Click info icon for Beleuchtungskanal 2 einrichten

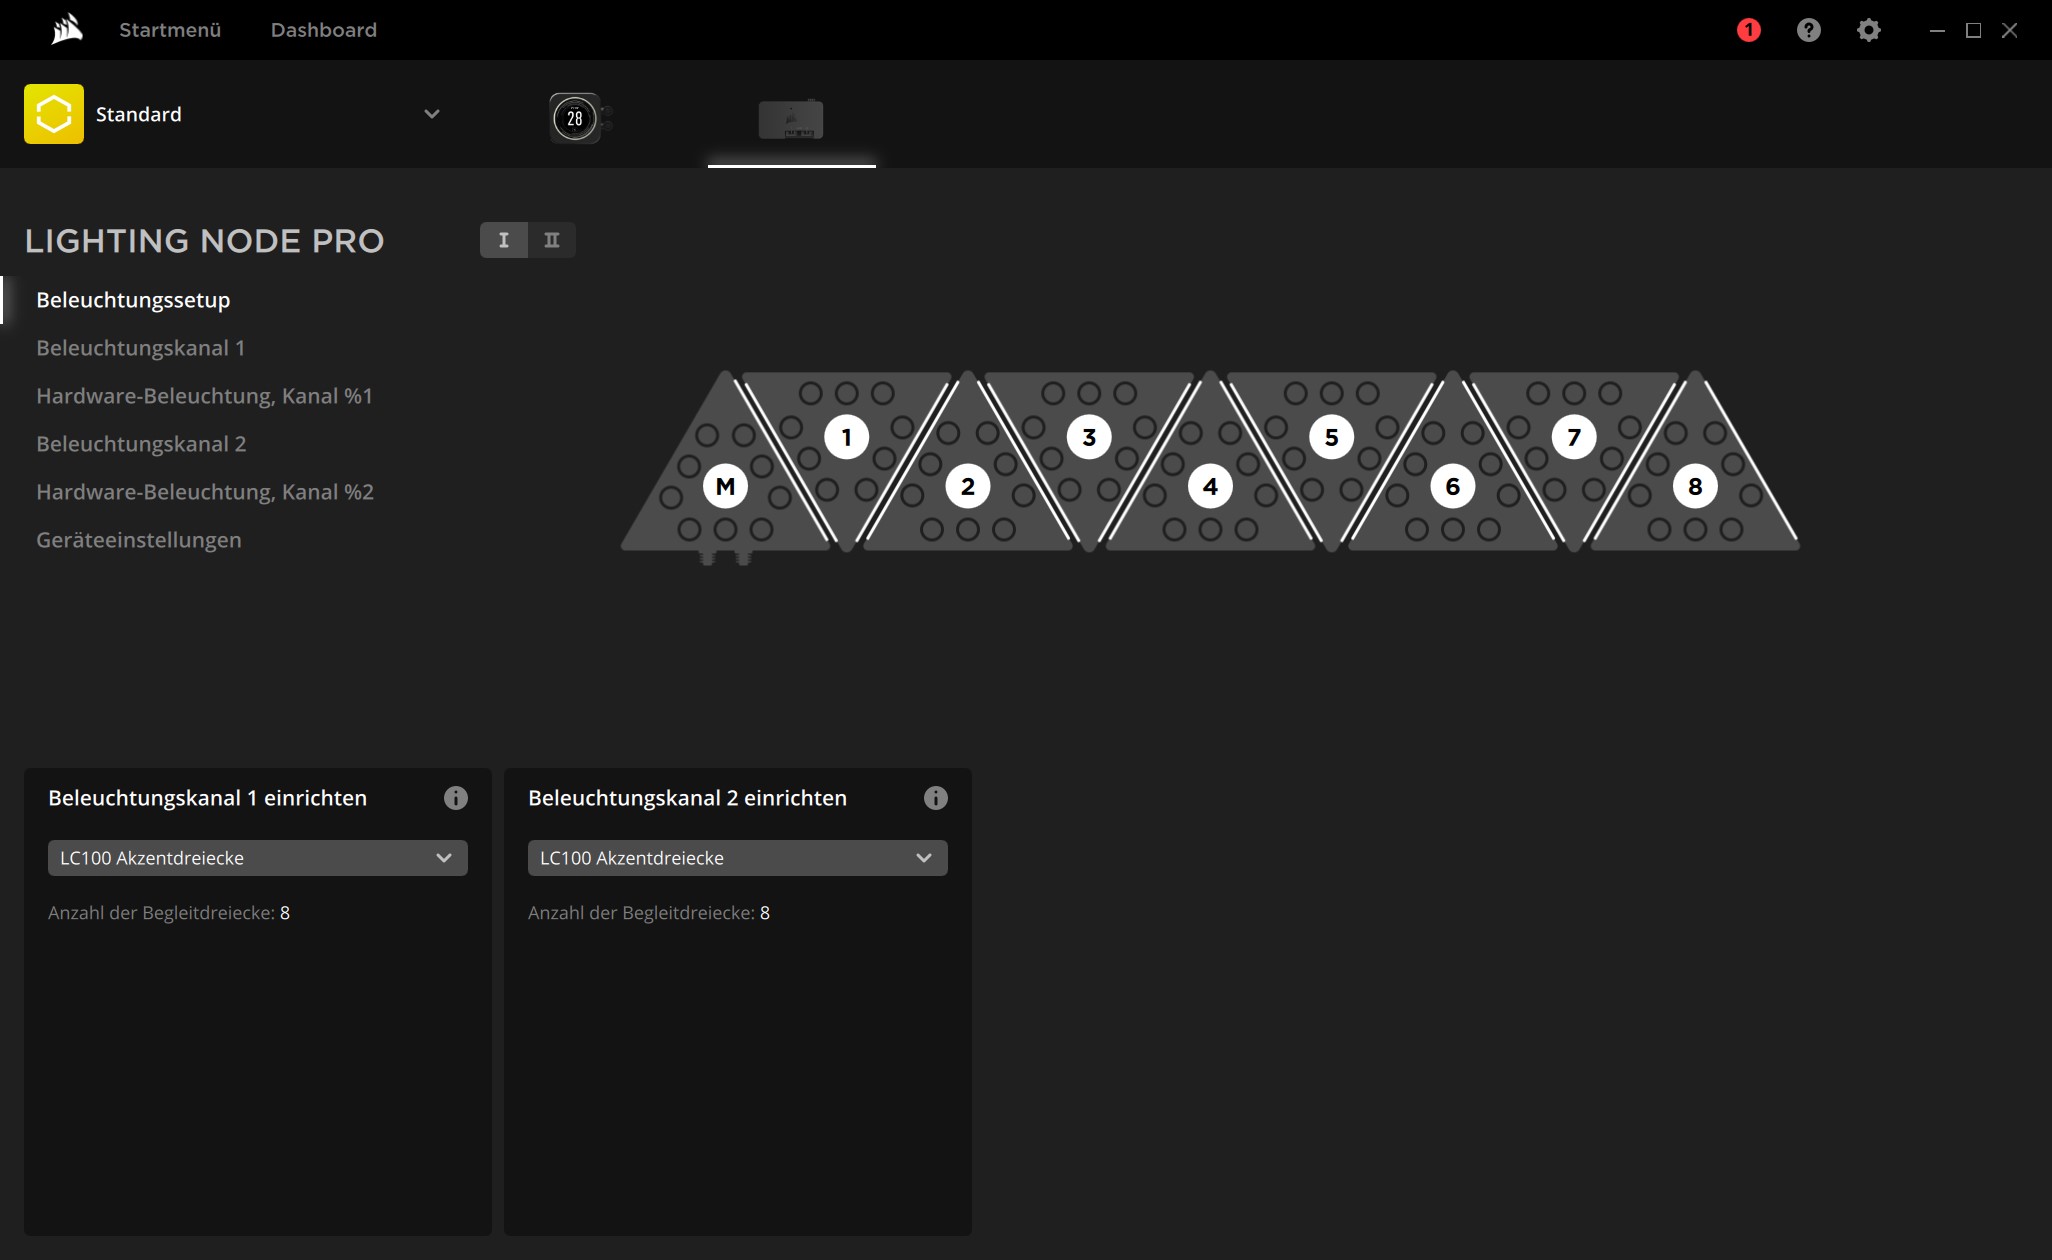pos(935,798)
